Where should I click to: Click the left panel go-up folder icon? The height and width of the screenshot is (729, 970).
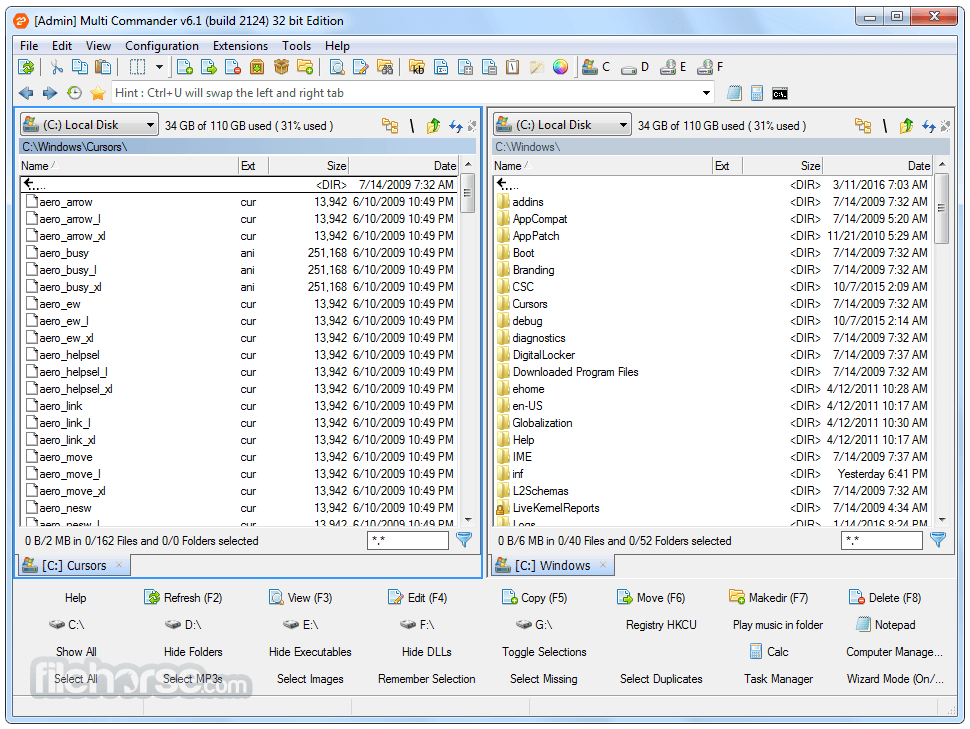point(433,126)
